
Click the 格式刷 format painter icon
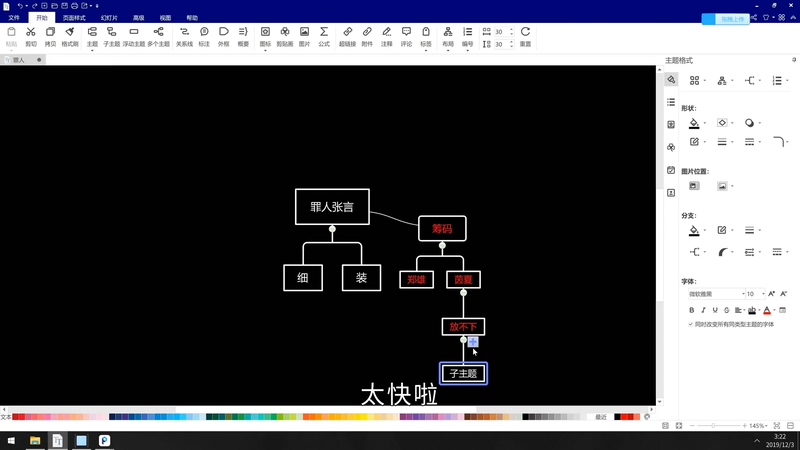(70, 37)
